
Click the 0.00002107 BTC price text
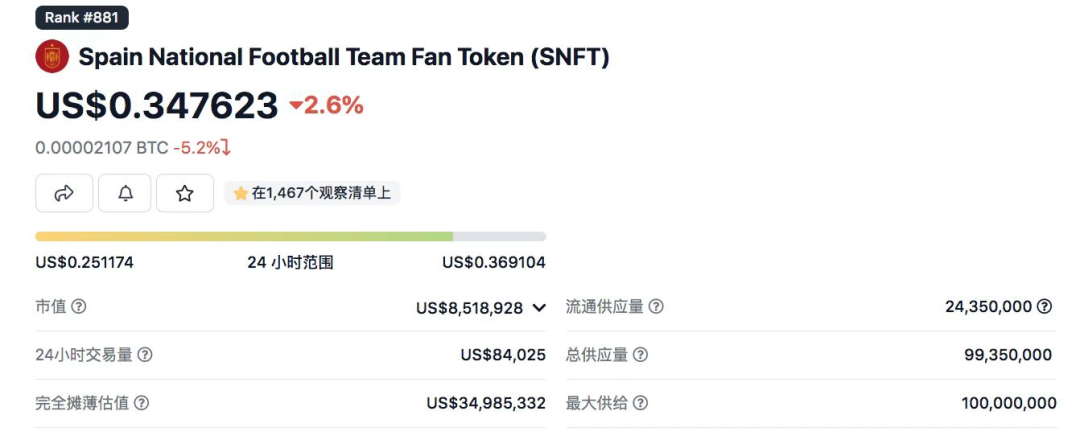pyautogui.click(x=102, y=148)
